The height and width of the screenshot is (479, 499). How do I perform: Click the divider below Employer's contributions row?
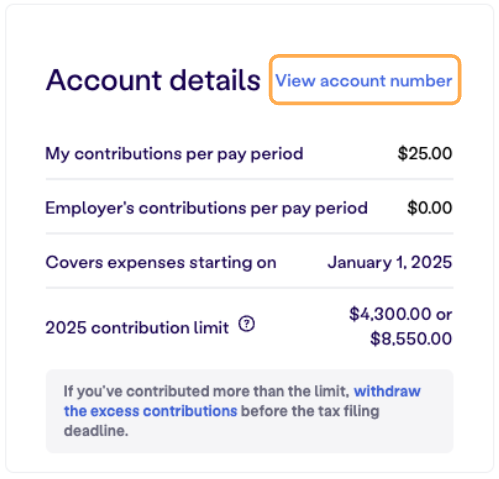point(249,233)
